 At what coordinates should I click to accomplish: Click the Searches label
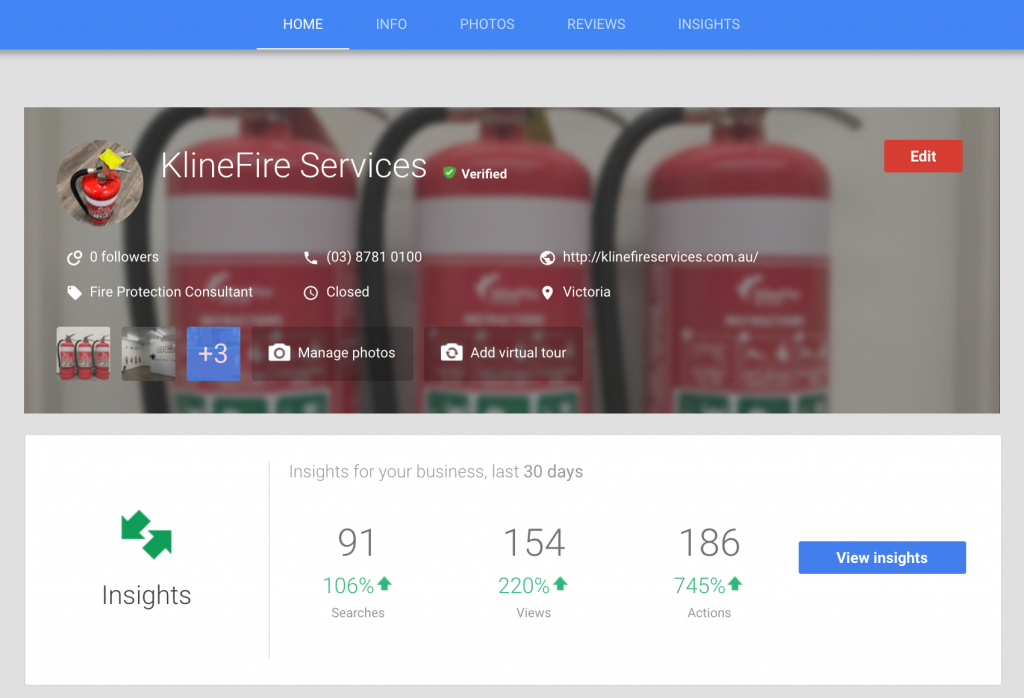[358, 613]
